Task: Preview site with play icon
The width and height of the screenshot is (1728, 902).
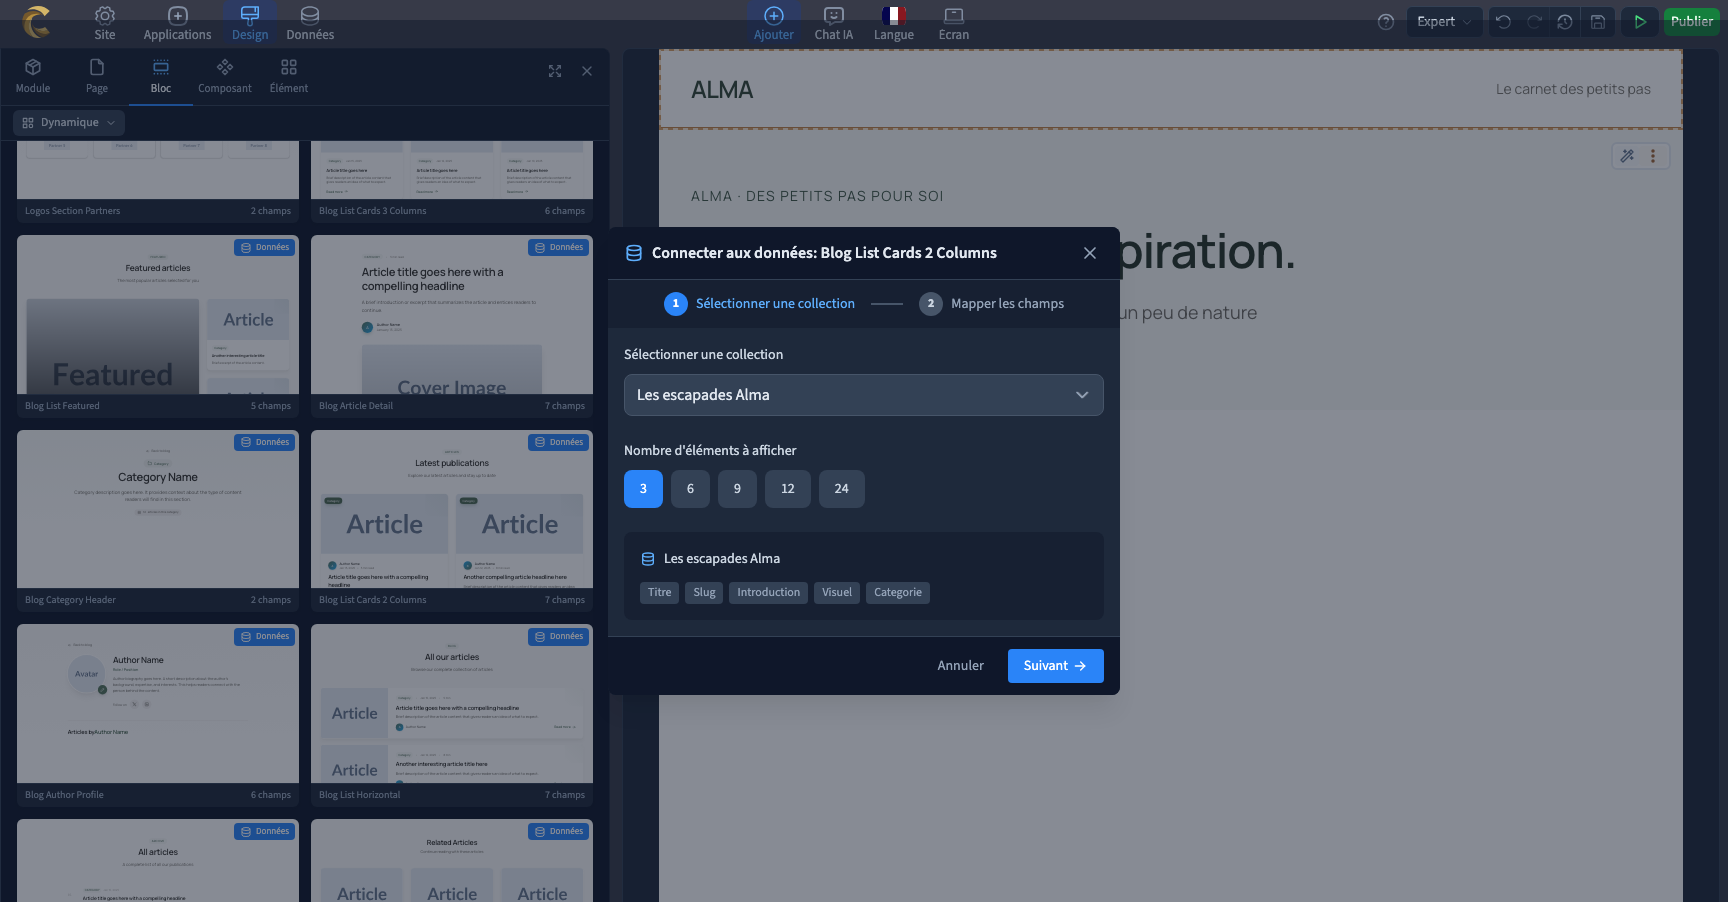Action: (1640, 22)
